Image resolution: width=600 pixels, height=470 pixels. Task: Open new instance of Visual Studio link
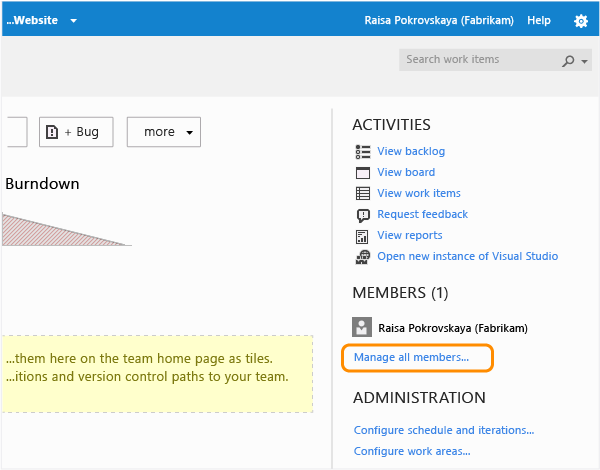click(x=468, y=256)
